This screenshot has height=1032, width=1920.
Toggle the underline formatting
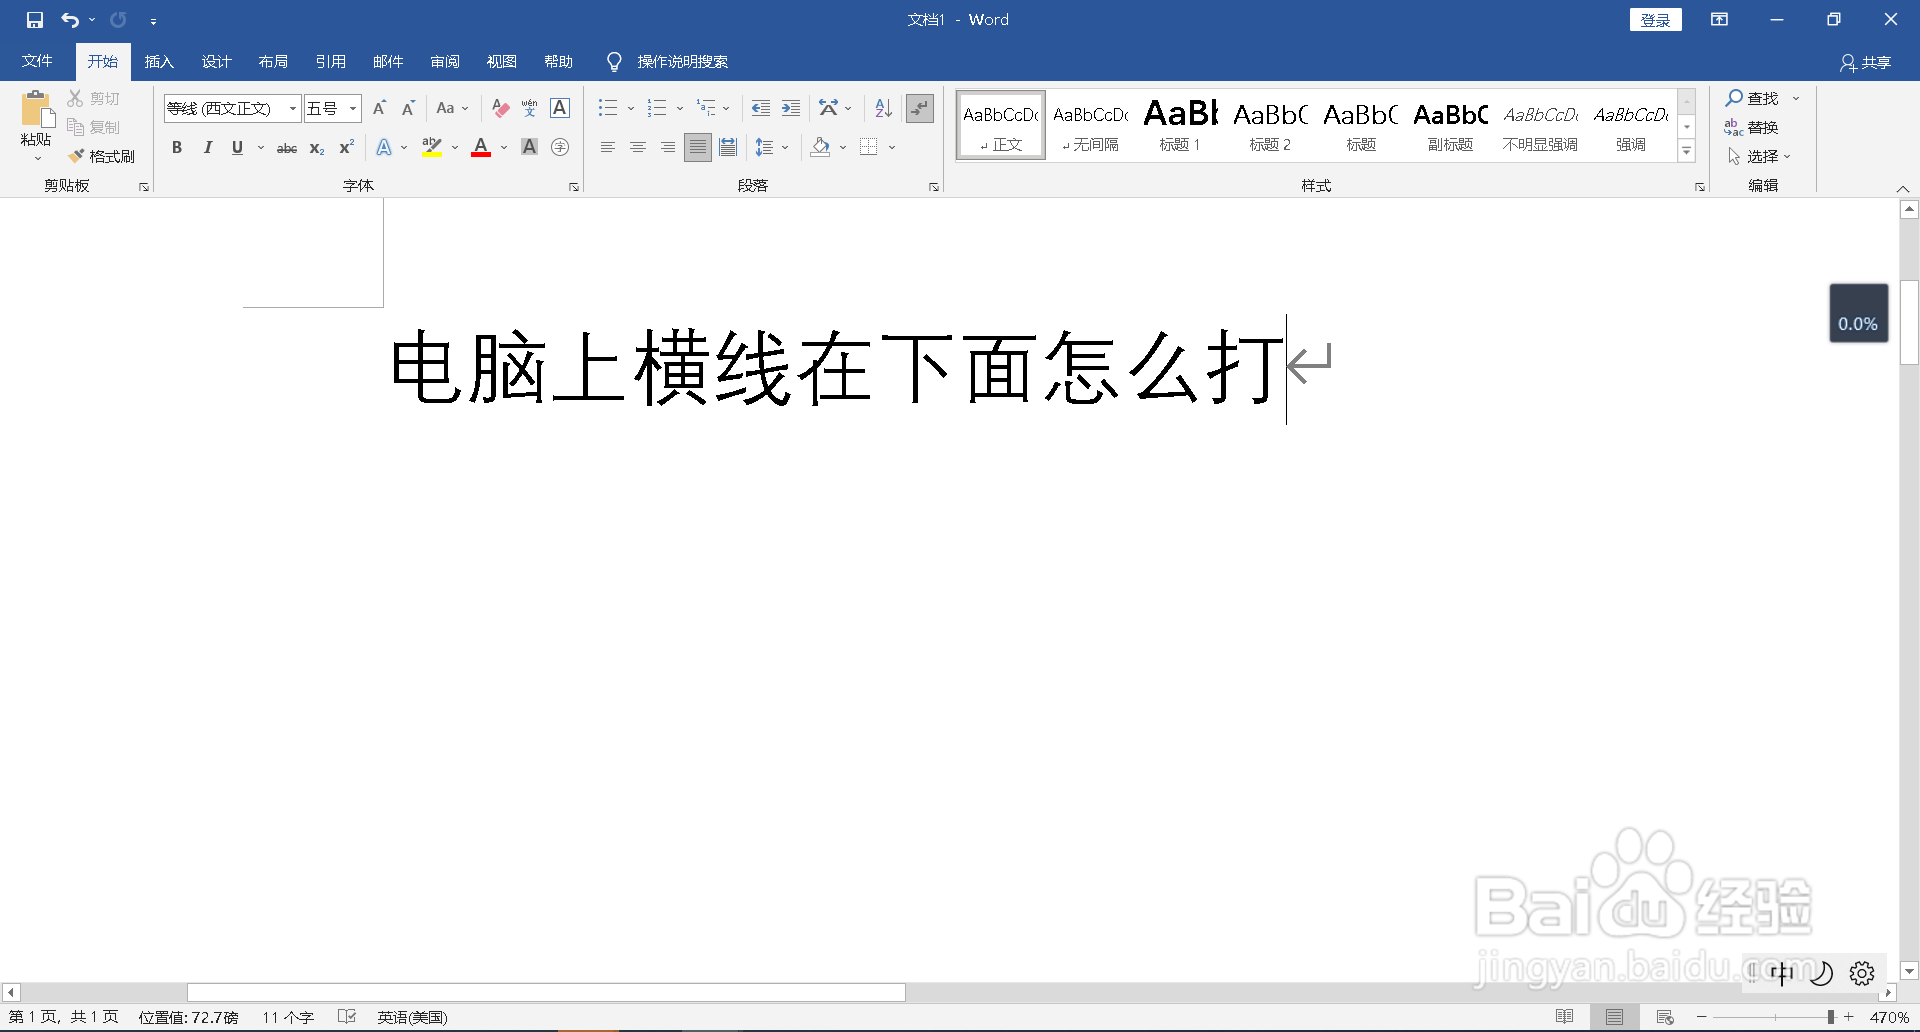[236, 147]
